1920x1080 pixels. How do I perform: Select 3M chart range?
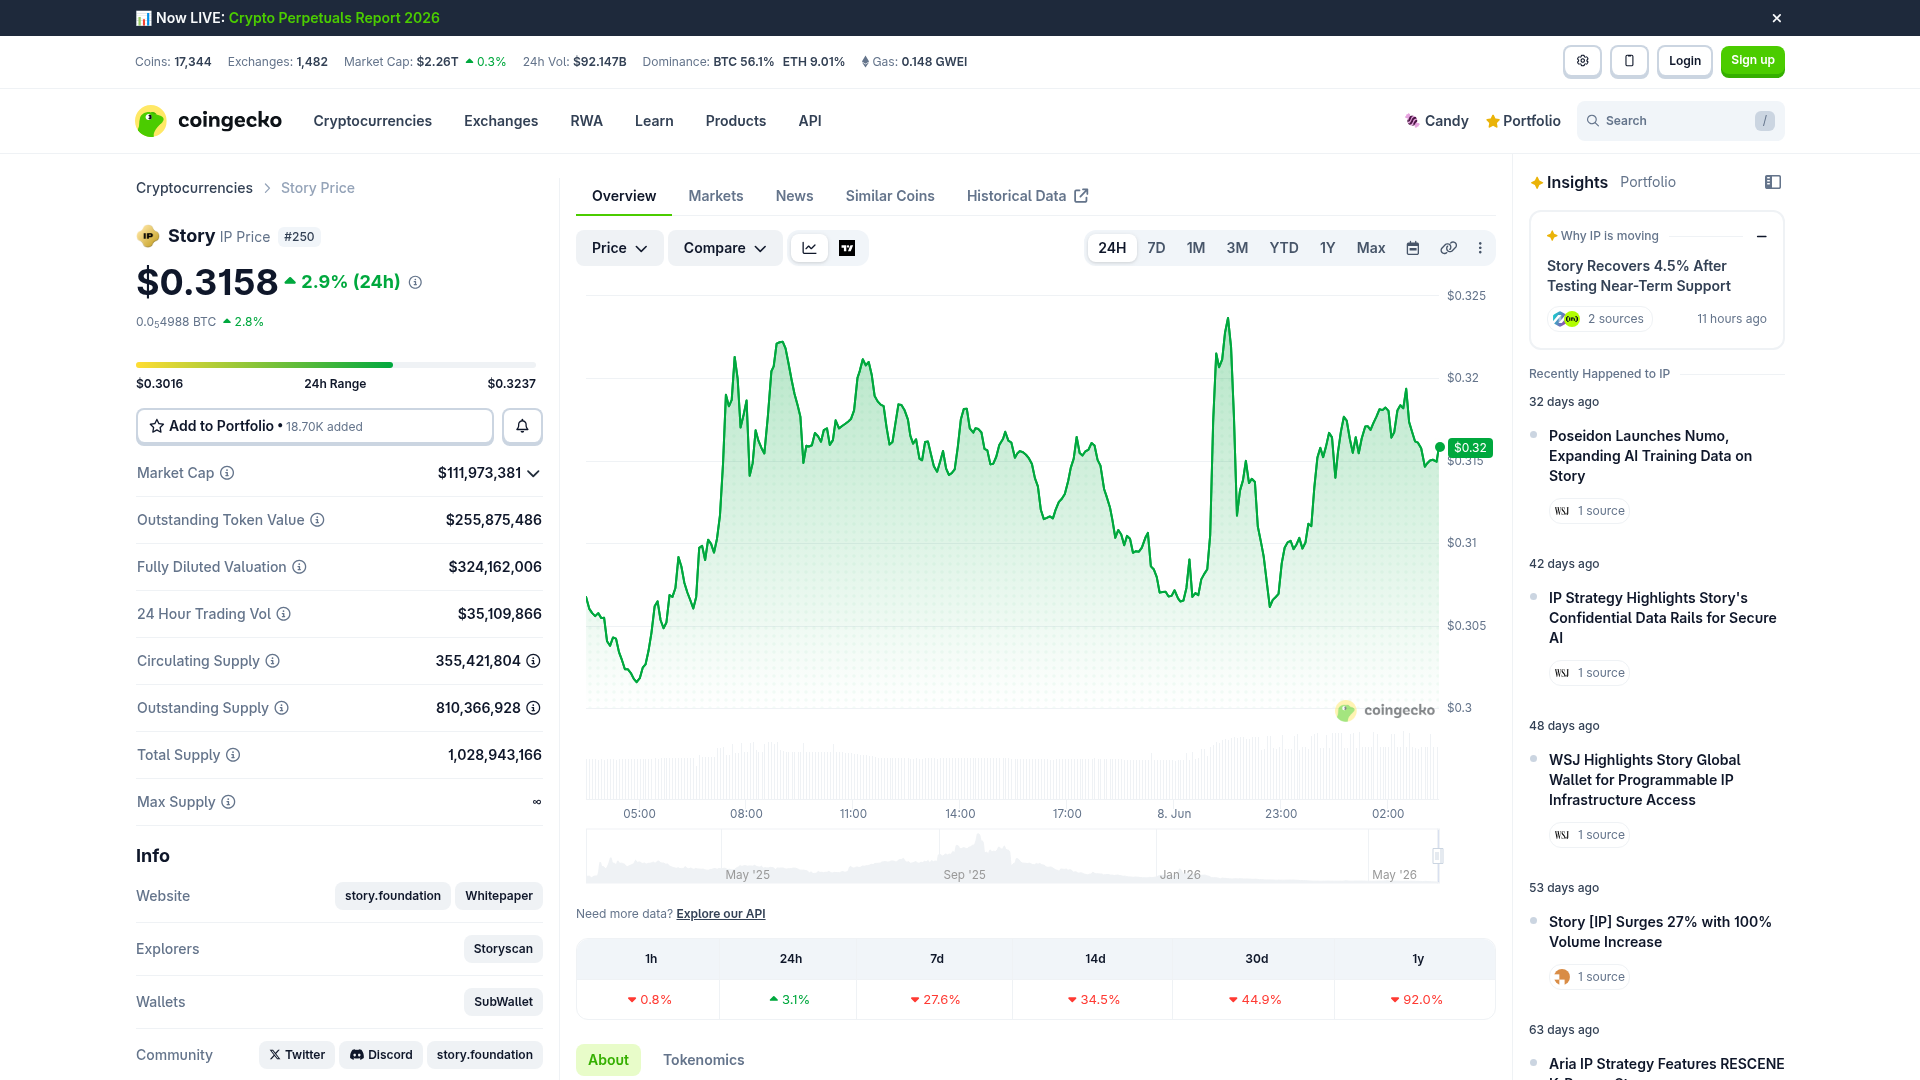pyautogui.click(x=1237, y=248)
